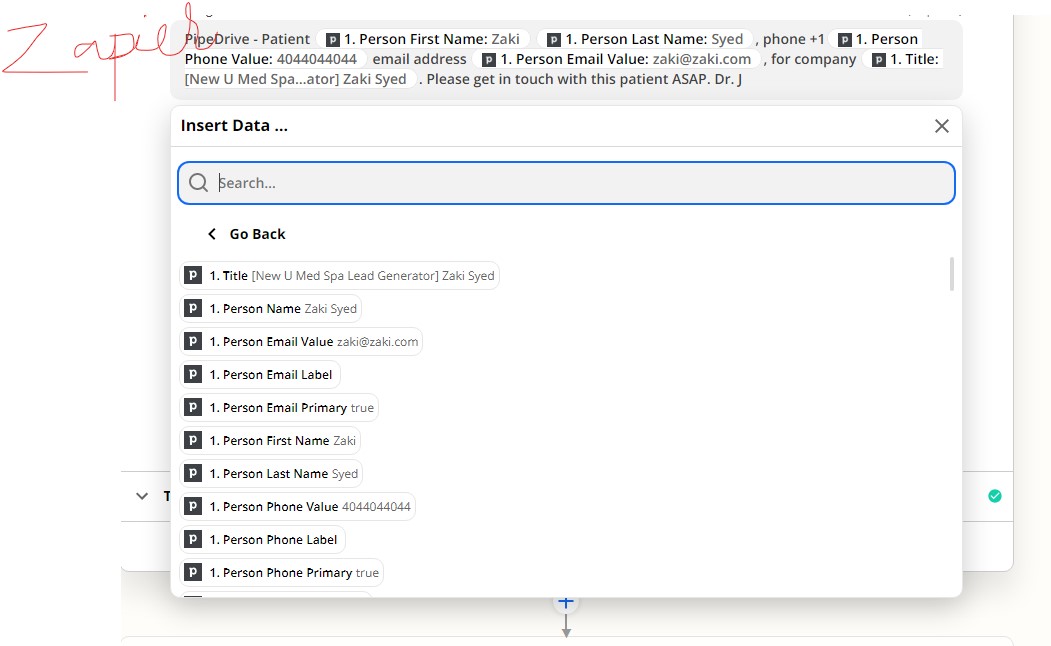Select Last Name: Syed pill in message
Viewport: 1051px width, 646px height.
pos(645,39)
